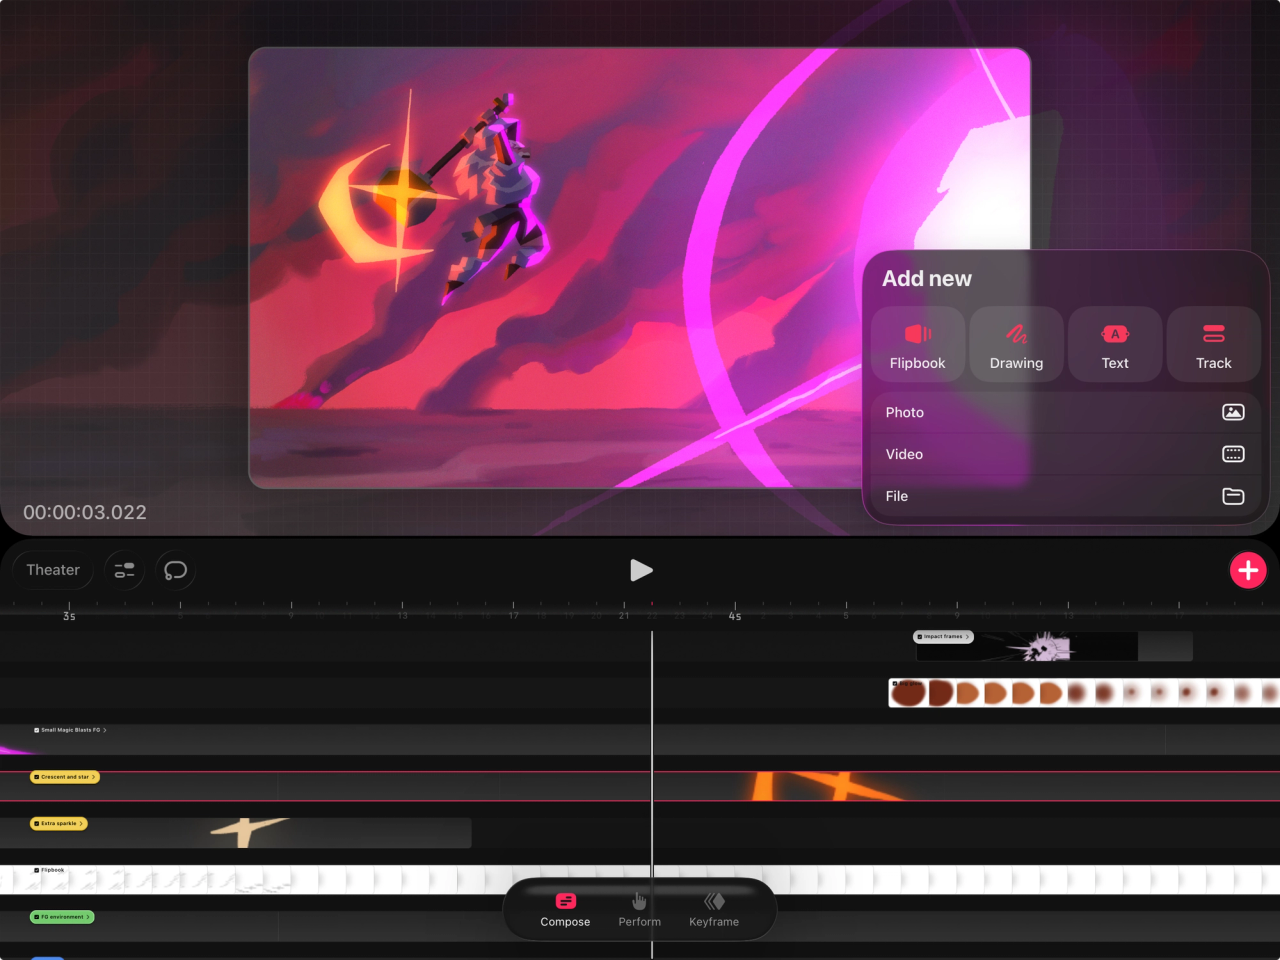Select the Perform mode tab
Viewport: 1280px width, 960px height.
tap(639, 911)
